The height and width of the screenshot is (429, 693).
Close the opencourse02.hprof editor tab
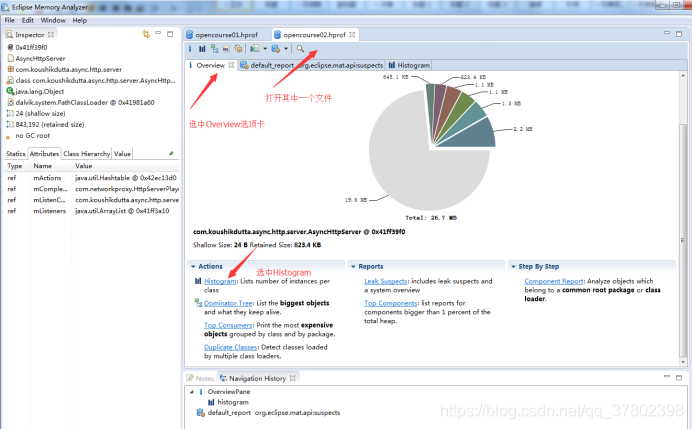[x=352, y=34]
